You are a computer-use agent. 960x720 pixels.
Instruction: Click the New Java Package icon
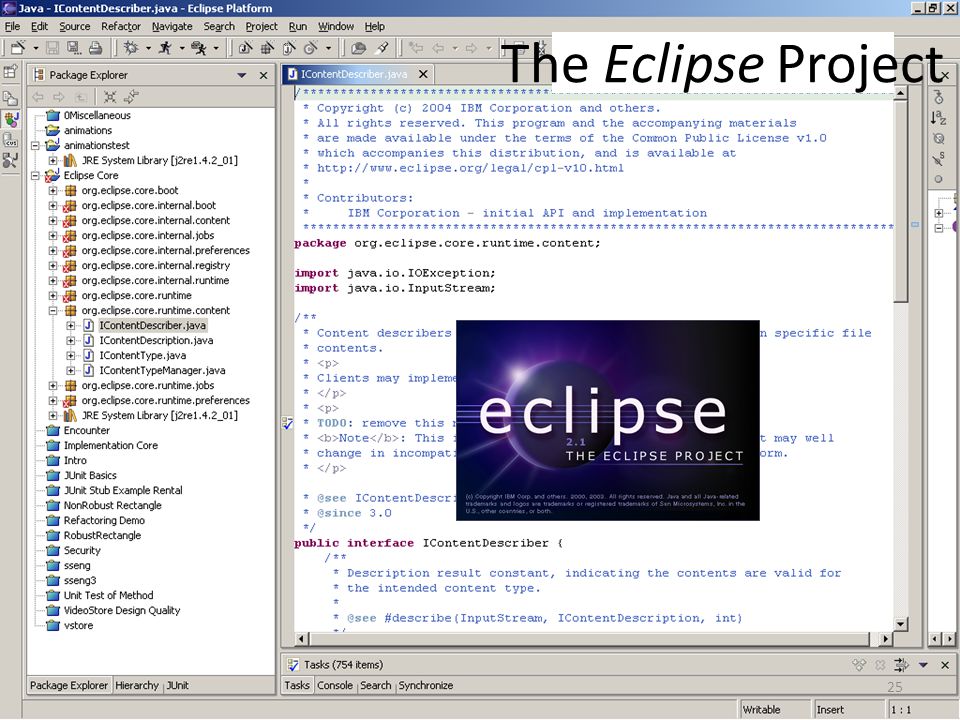(x=268, y=48)
